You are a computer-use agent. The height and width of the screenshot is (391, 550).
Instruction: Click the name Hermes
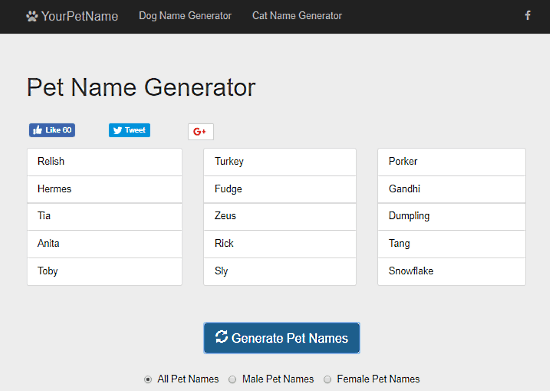pyautogui.click(x=105, y=189)
